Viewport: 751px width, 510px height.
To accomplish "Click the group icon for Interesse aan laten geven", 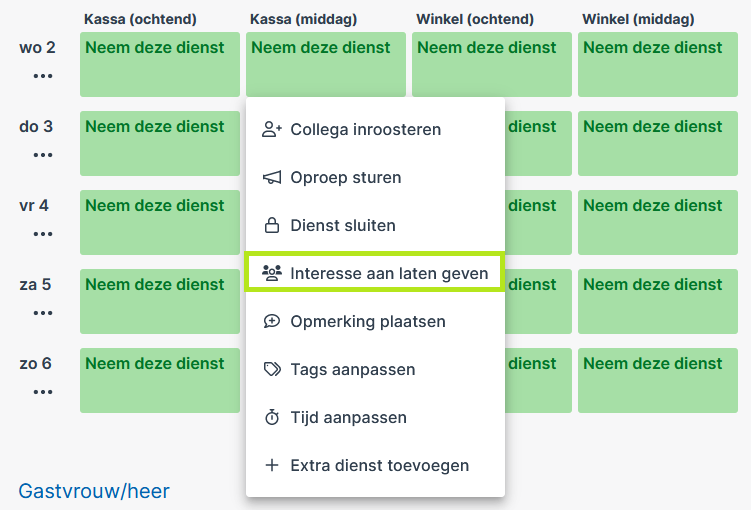I will coord(272,273).
